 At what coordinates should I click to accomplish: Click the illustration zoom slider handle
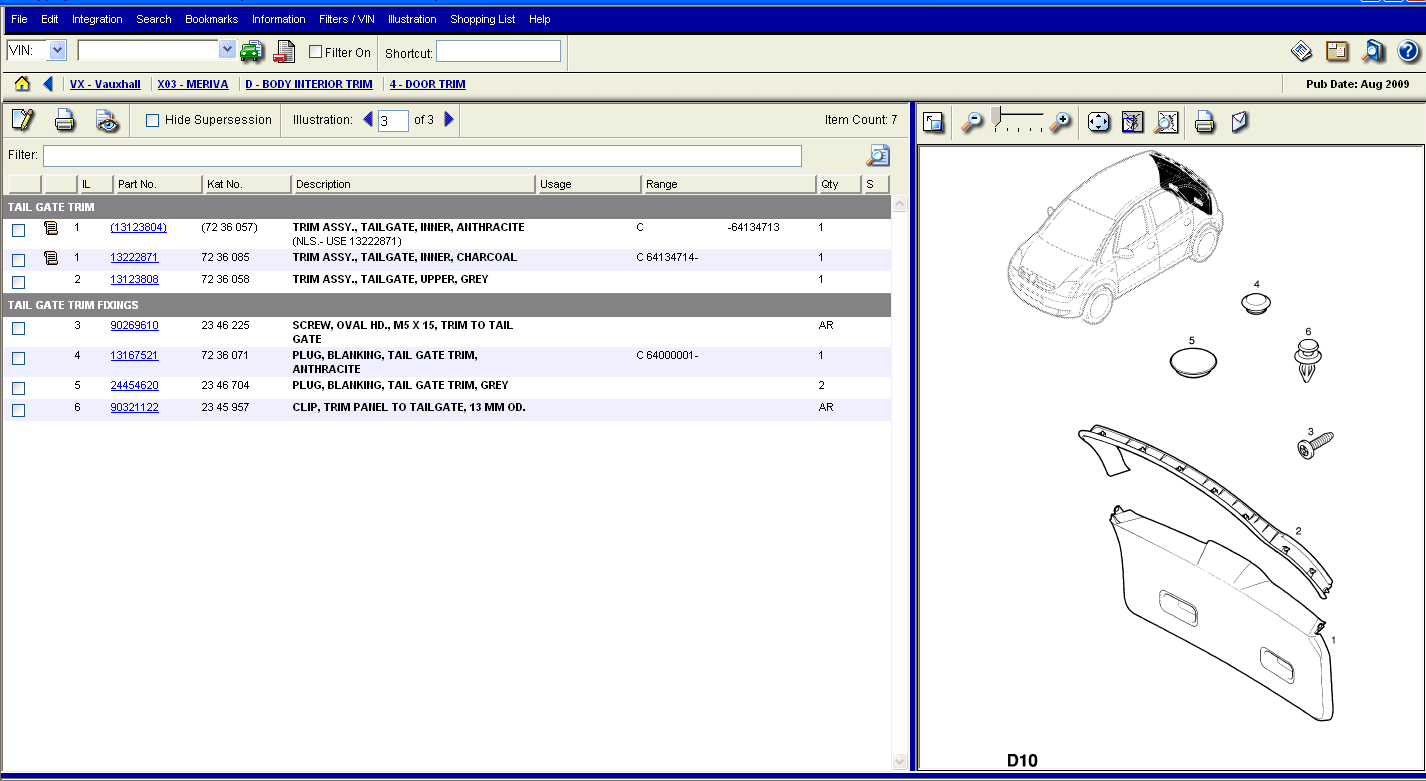[x=995, y=115]
